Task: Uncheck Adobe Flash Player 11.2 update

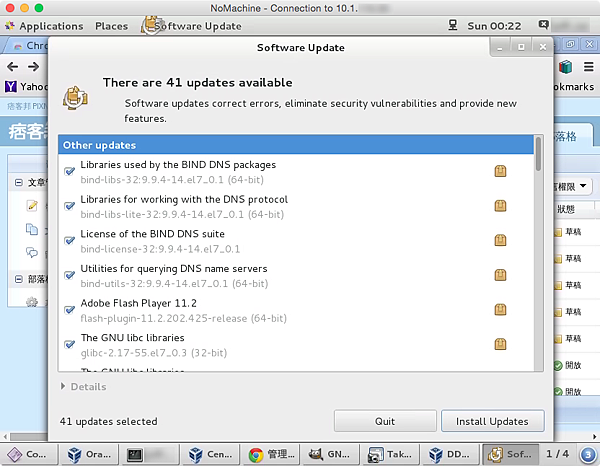Action: (x=69, y=310)
